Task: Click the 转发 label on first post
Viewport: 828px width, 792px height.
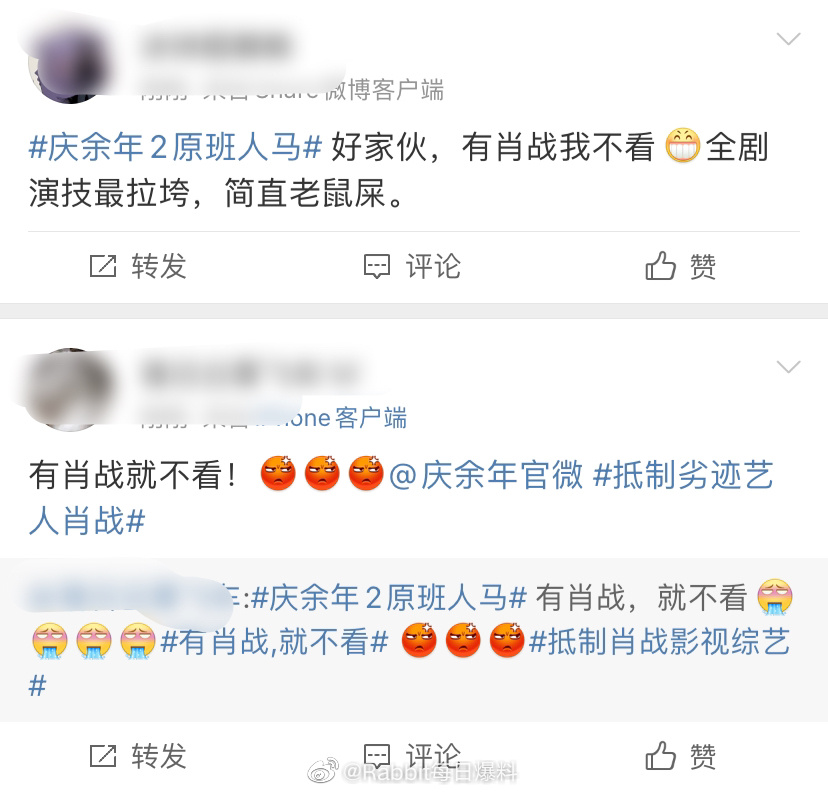Action: click(159, 266)
